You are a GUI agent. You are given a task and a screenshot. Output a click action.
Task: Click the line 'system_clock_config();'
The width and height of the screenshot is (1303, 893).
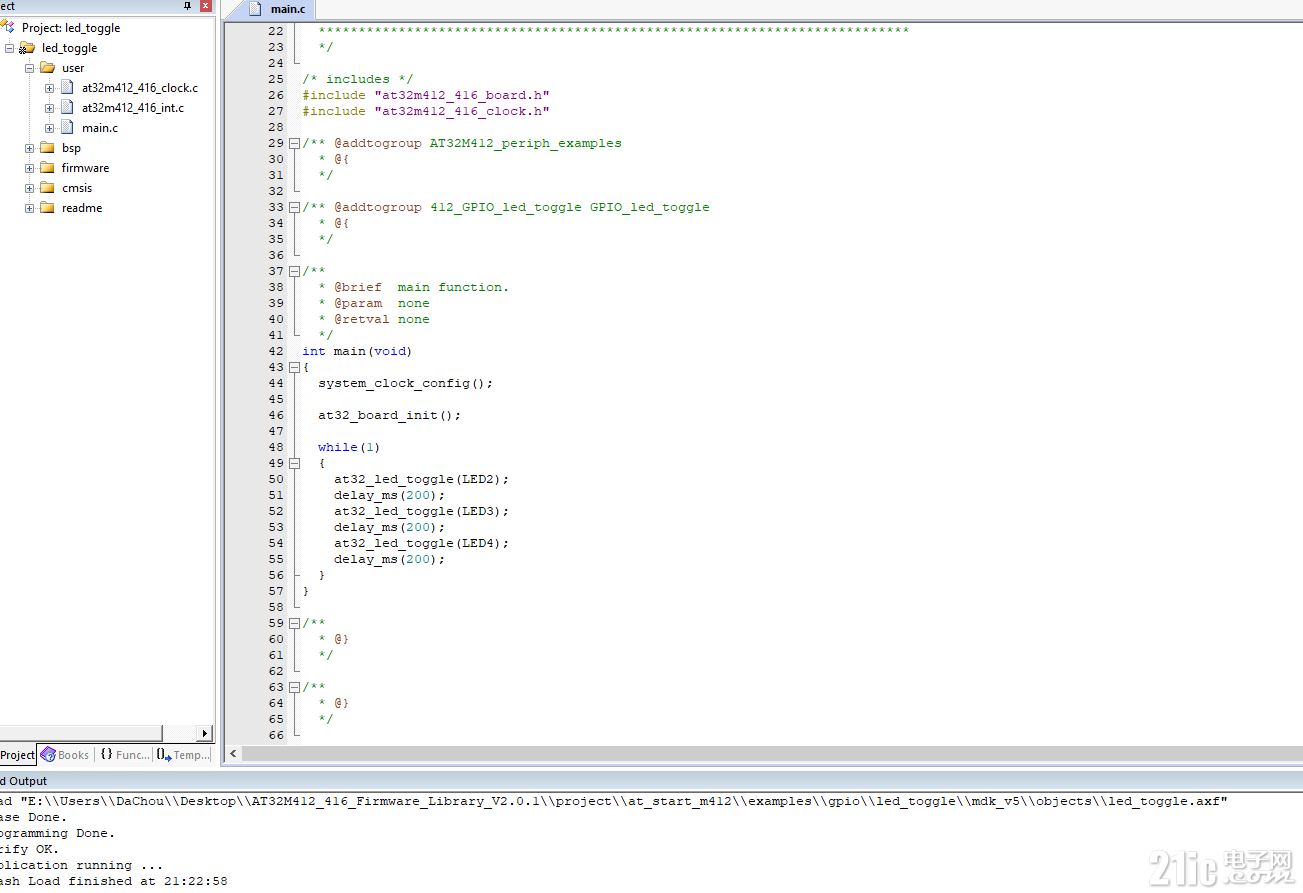[406, 383]
